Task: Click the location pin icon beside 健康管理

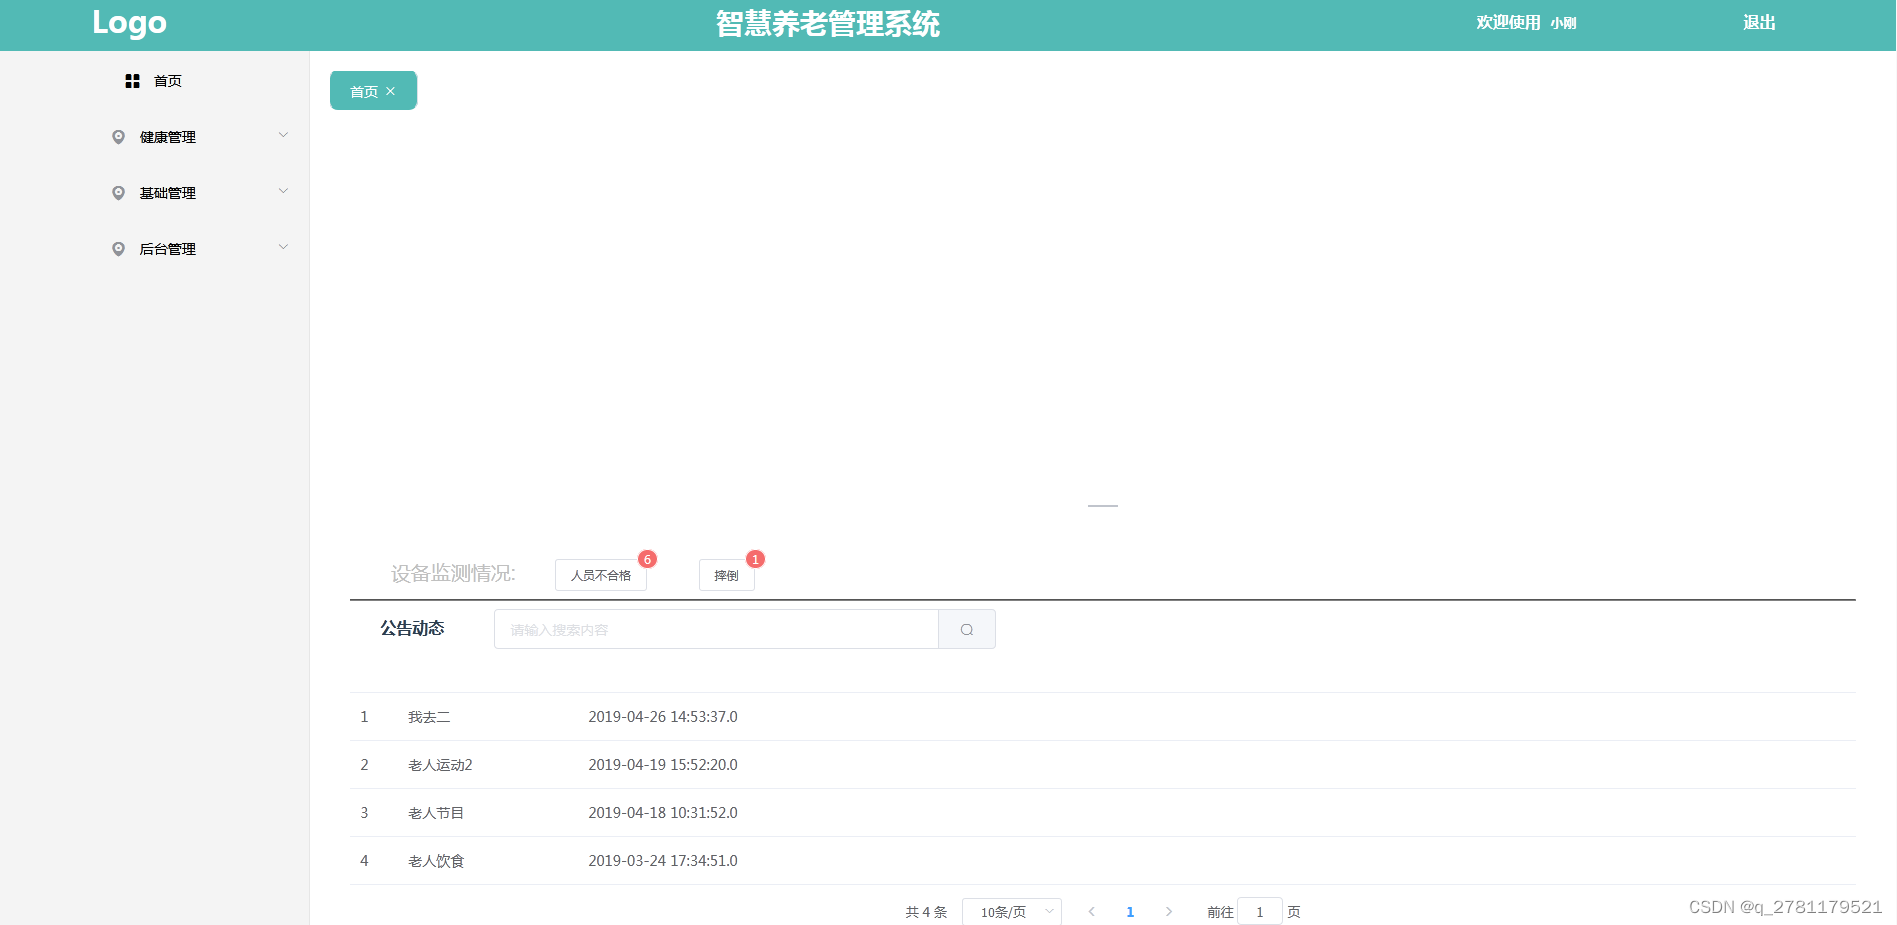Action: tap(118, 137)
